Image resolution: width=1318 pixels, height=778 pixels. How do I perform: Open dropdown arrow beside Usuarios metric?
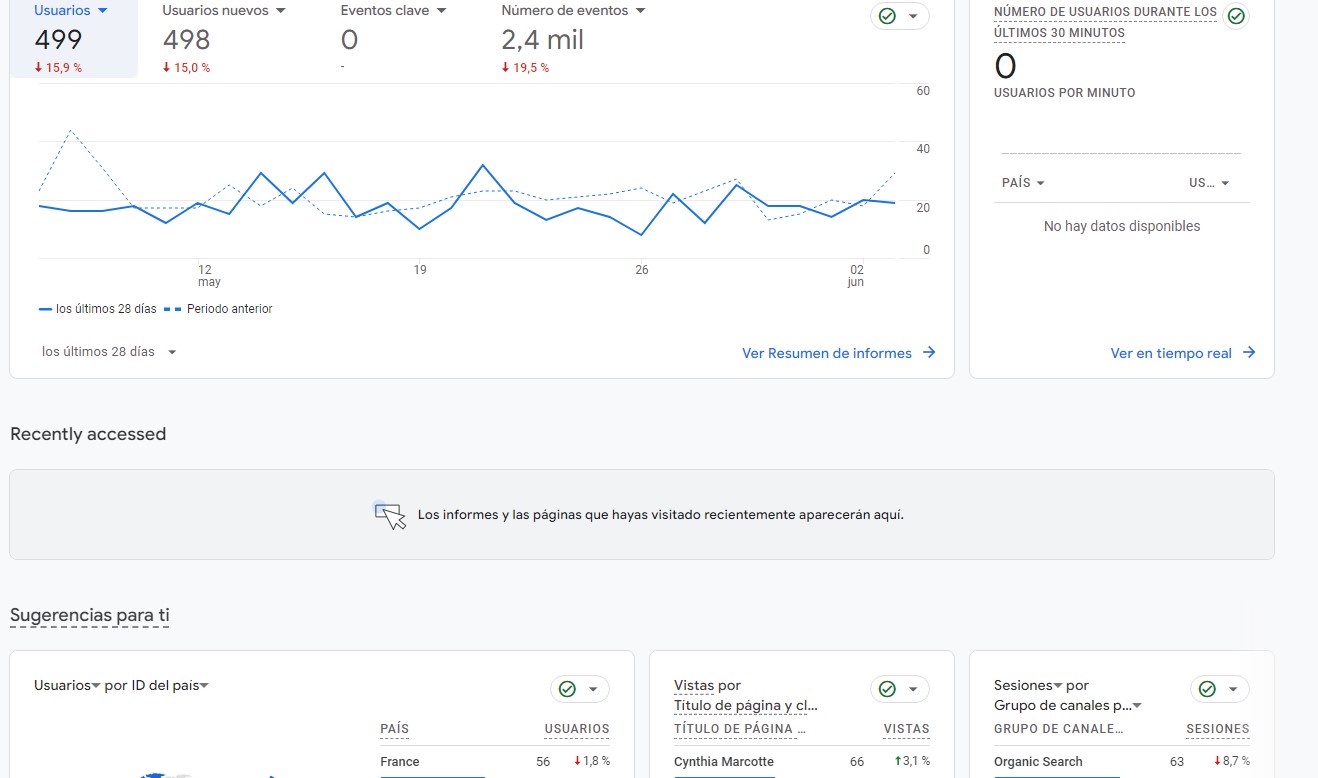tap(102, 11)
